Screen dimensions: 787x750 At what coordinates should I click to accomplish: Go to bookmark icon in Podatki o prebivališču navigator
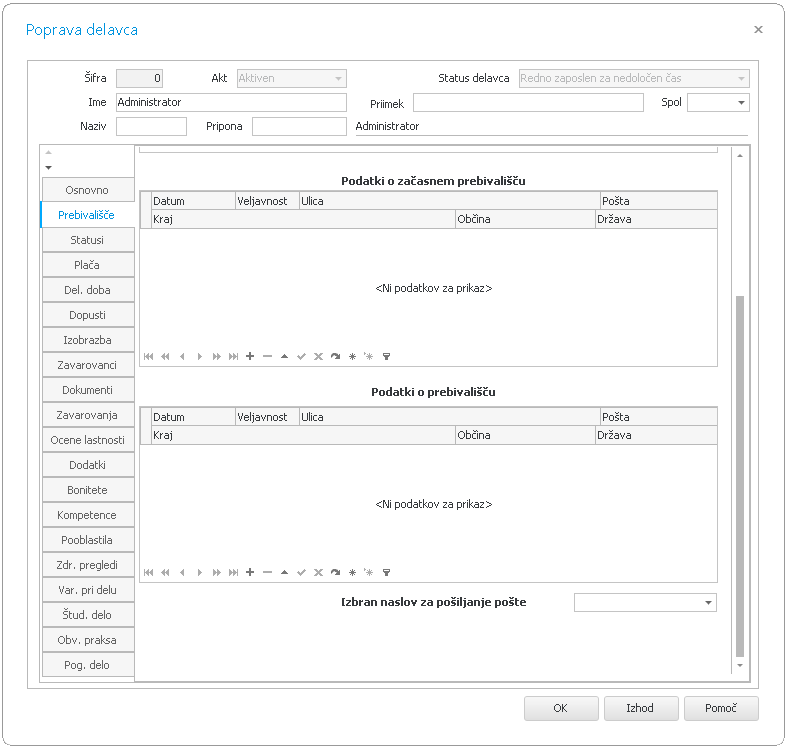(x=369, y=572)
